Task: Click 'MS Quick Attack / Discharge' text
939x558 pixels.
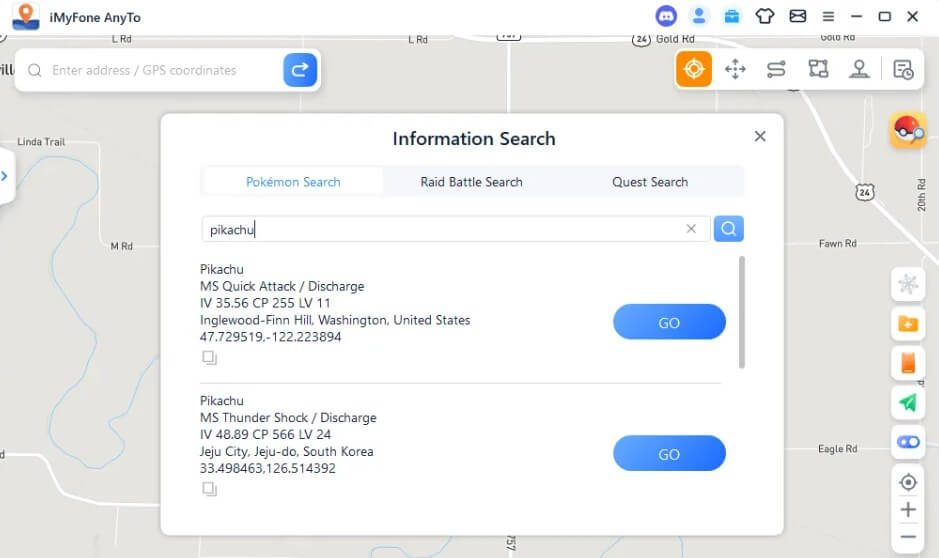Action: 282,286
